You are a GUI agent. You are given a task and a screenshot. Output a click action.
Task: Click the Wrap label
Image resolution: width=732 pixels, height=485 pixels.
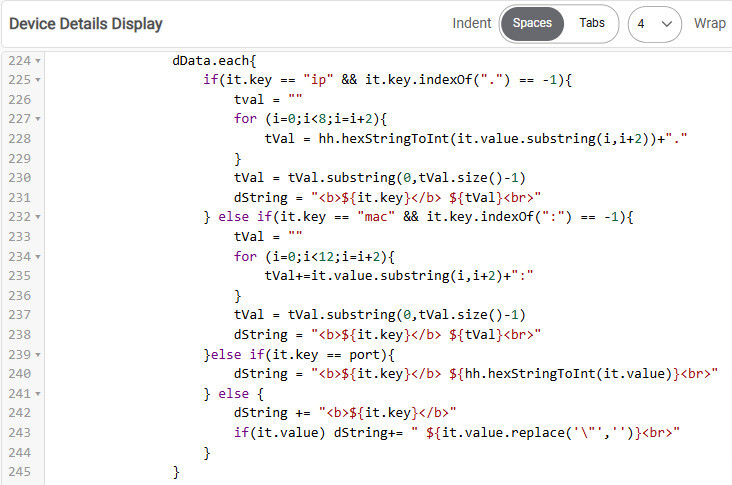[x=710, y=23]
